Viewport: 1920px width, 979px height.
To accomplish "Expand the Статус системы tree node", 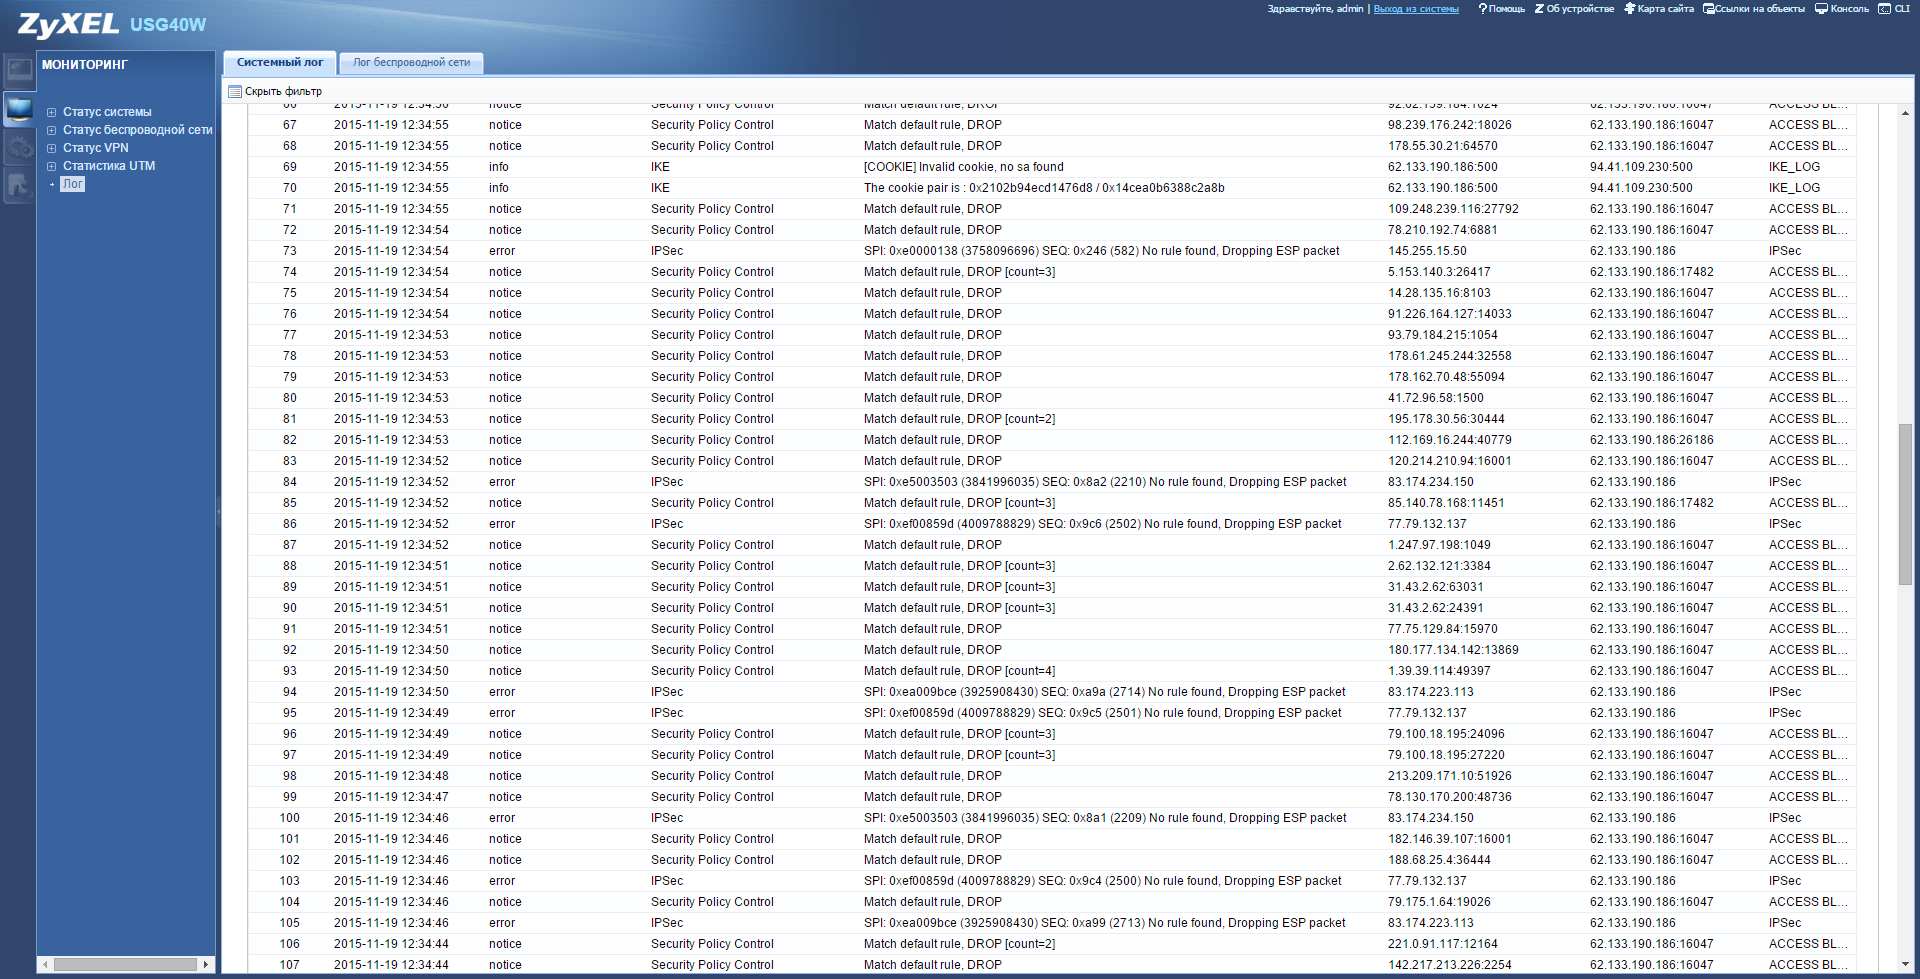I will click(52, 112).
